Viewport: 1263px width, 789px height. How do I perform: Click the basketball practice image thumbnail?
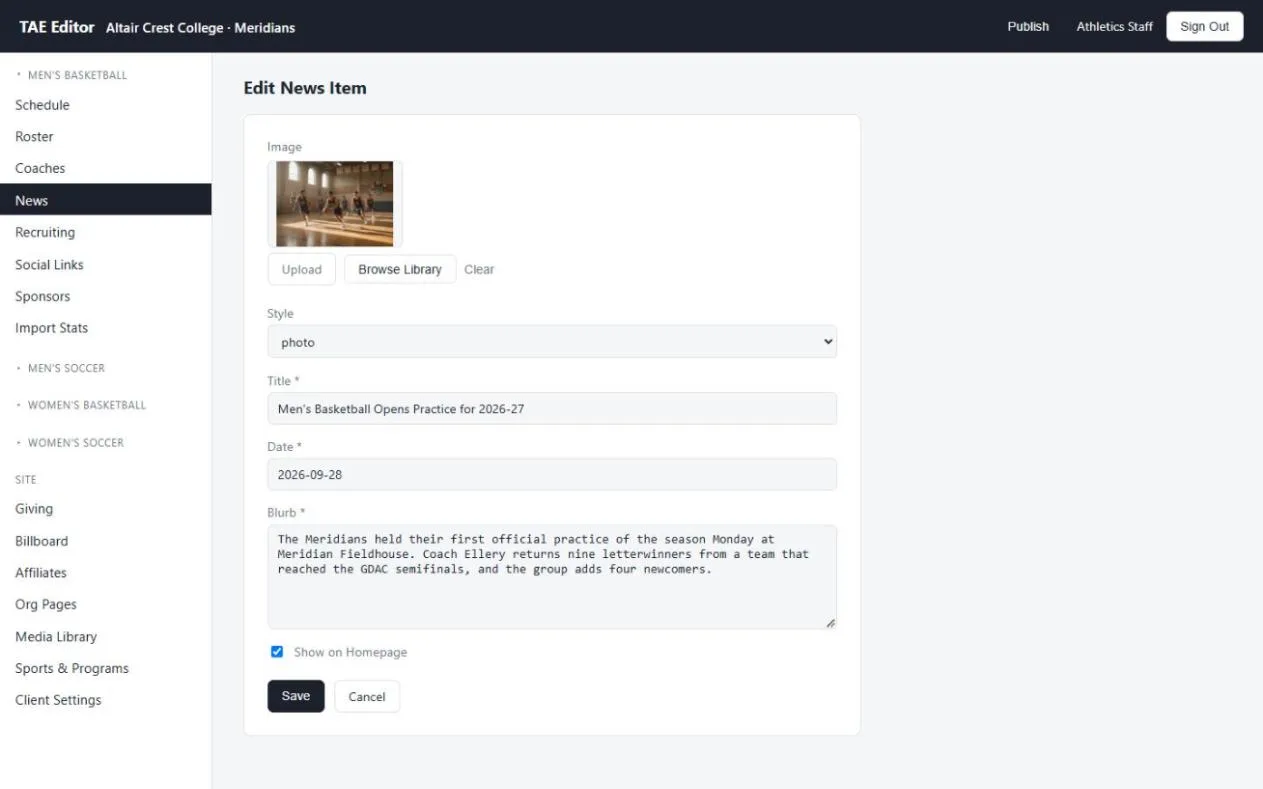[x=335, y=204]
